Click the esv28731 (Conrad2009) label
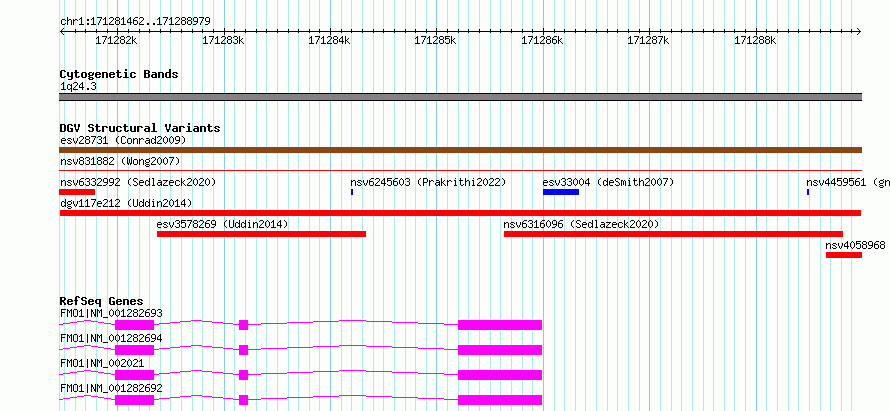890x411 pixels. coord(123,140)
